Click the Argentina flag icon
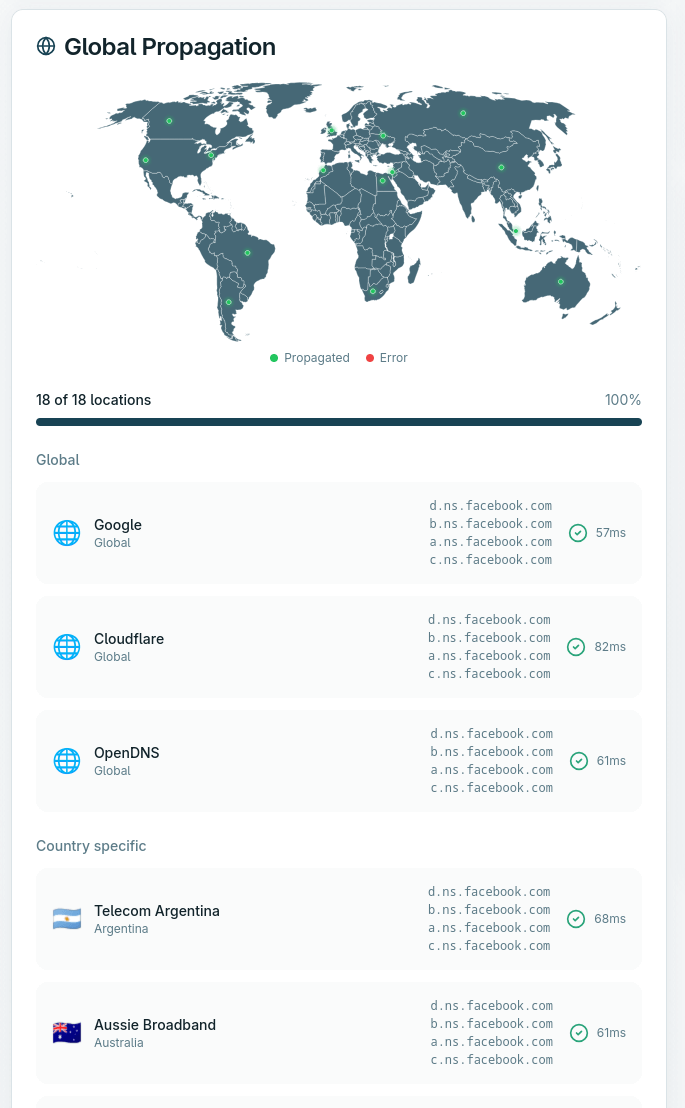 click(x=67, y=919)
